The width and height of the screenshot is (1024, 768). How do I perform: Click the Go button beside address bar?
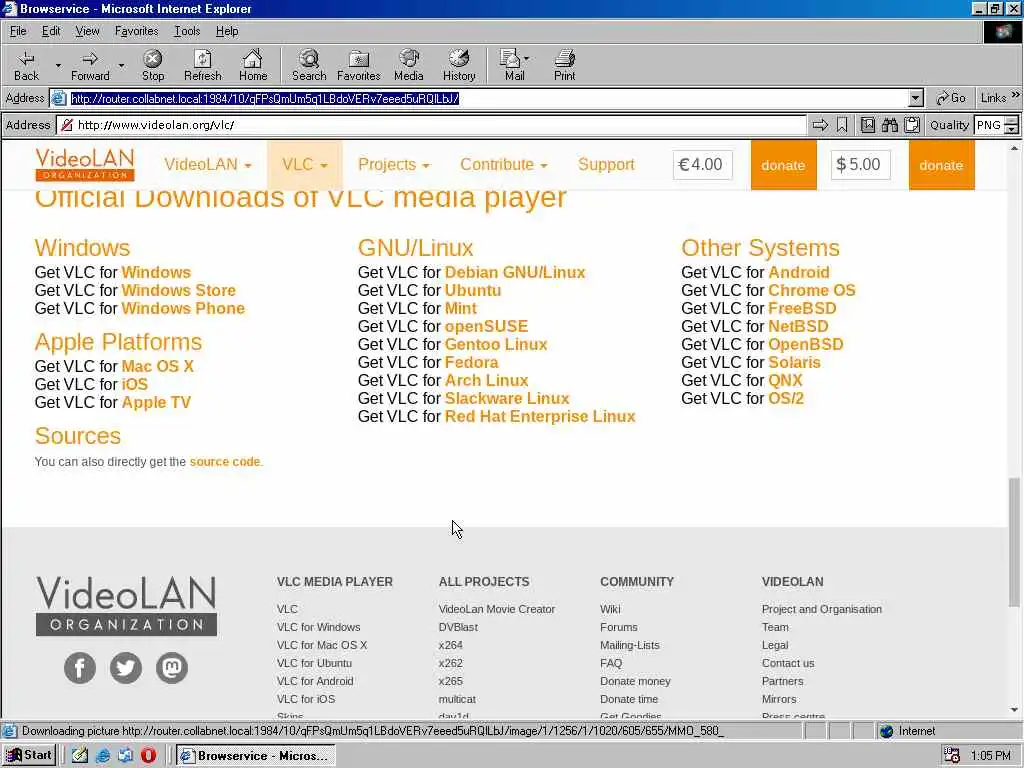(951, 98)
